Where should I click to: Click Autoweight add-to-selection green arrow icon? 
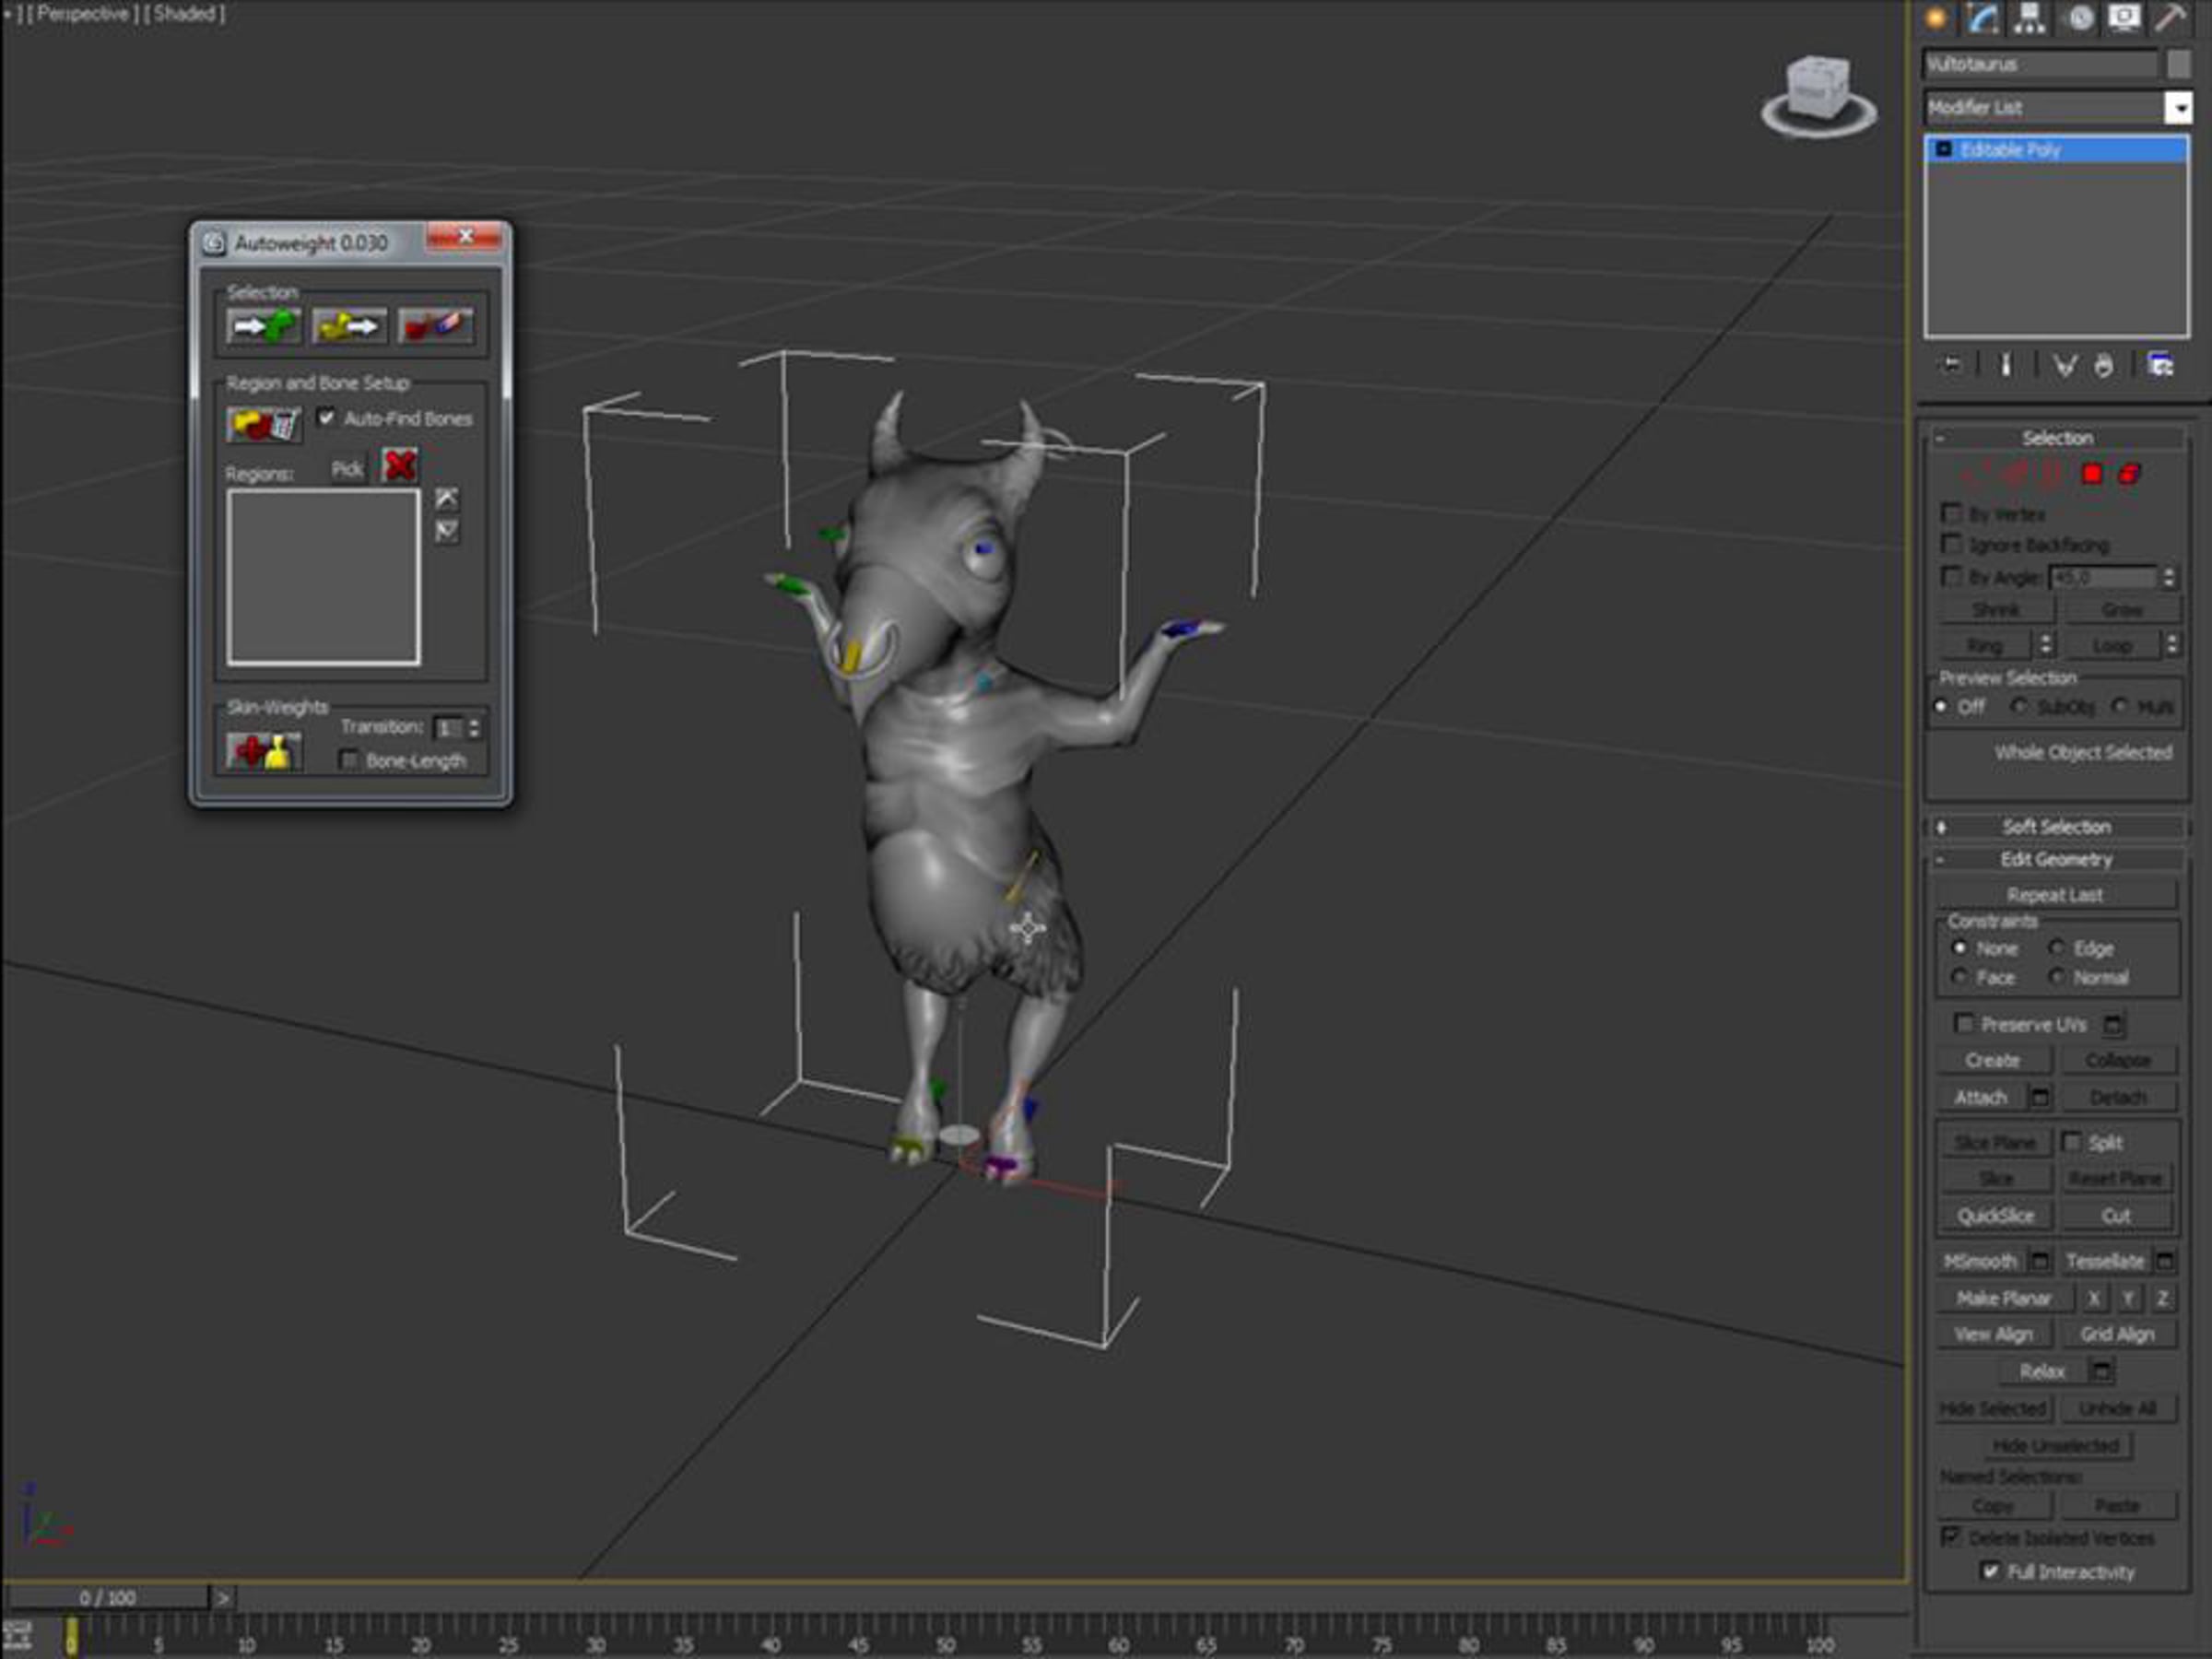pos(264,326)
